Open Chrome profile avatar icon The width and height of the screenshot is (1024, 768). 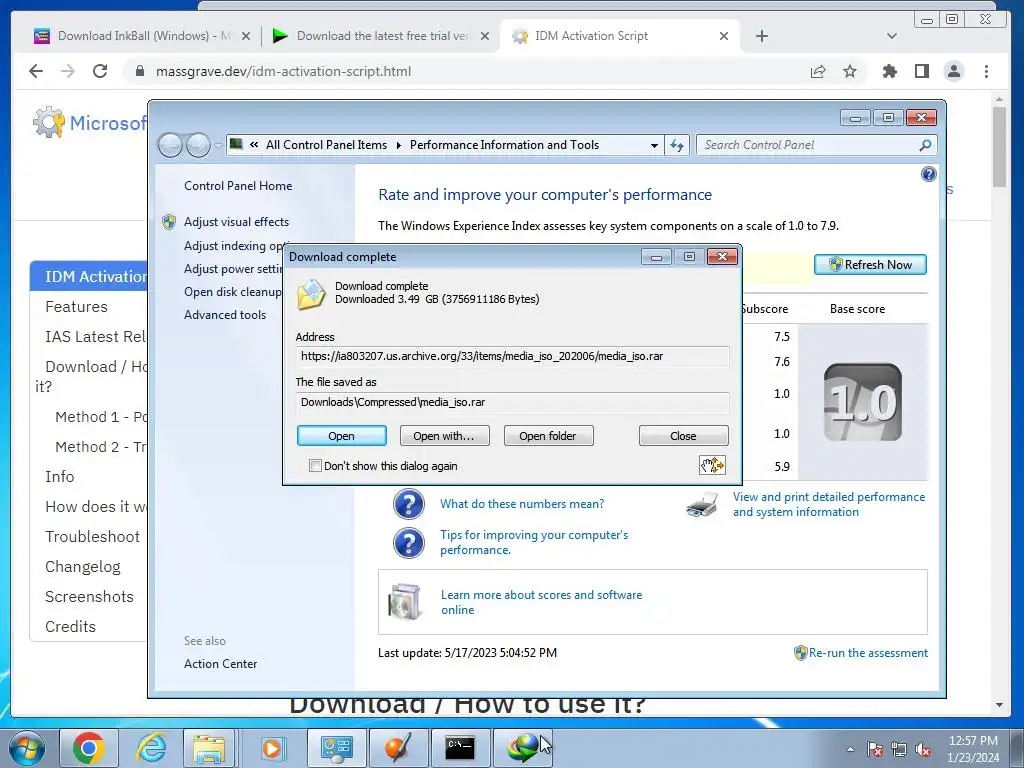pyautogui.click(x=953, y=71)
